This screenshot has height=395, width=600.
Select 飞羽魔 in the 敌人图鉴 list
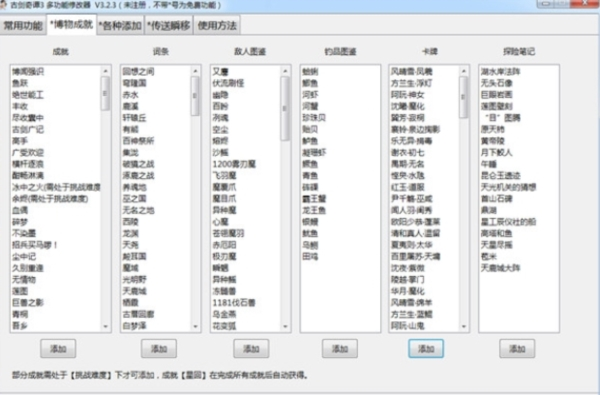click(225, 175)
